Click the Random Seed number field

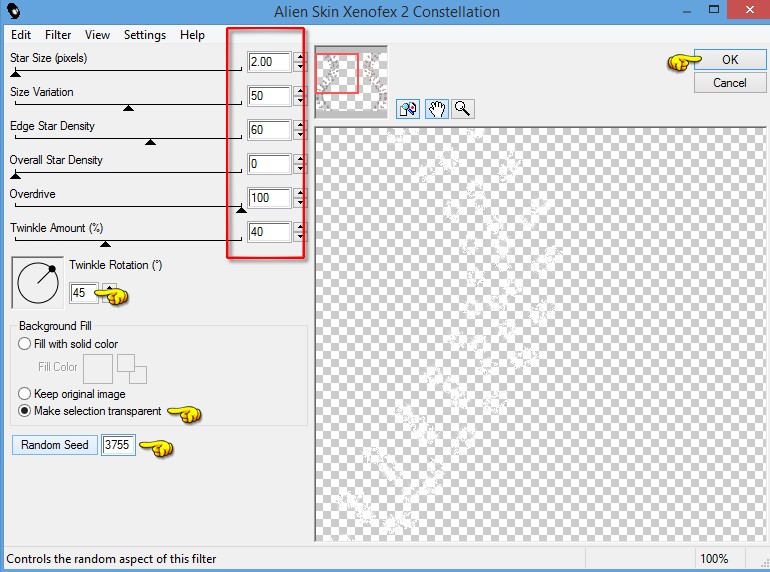(x=118, y=445)
